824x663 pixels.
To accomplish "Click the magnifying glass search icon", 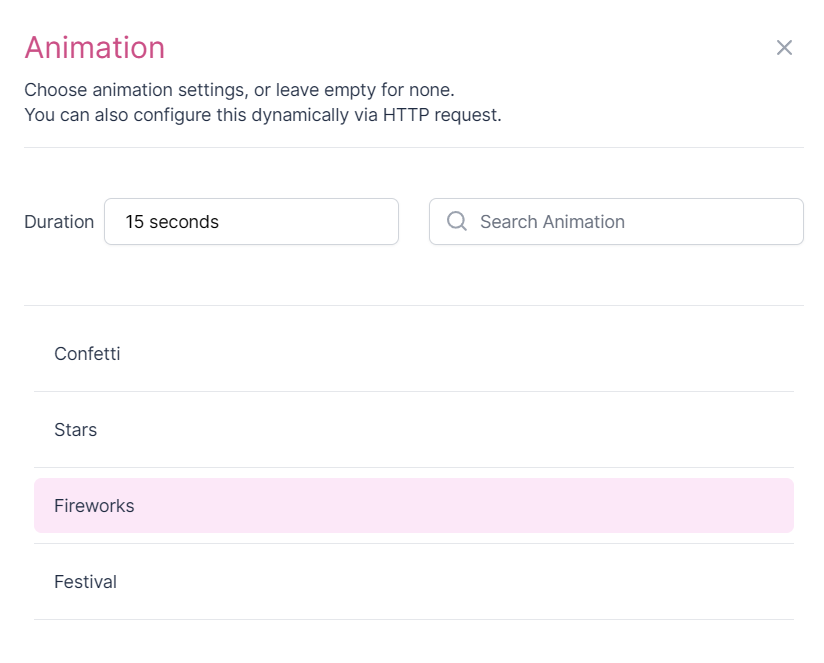I will (x=457, y=221).
